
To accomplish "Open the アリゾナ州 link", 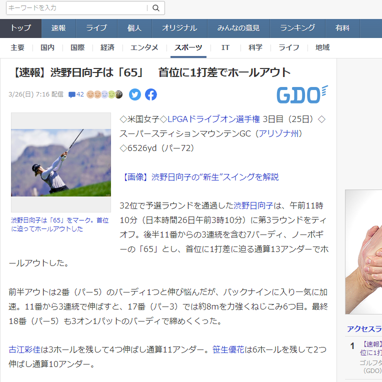I will 279,134.
